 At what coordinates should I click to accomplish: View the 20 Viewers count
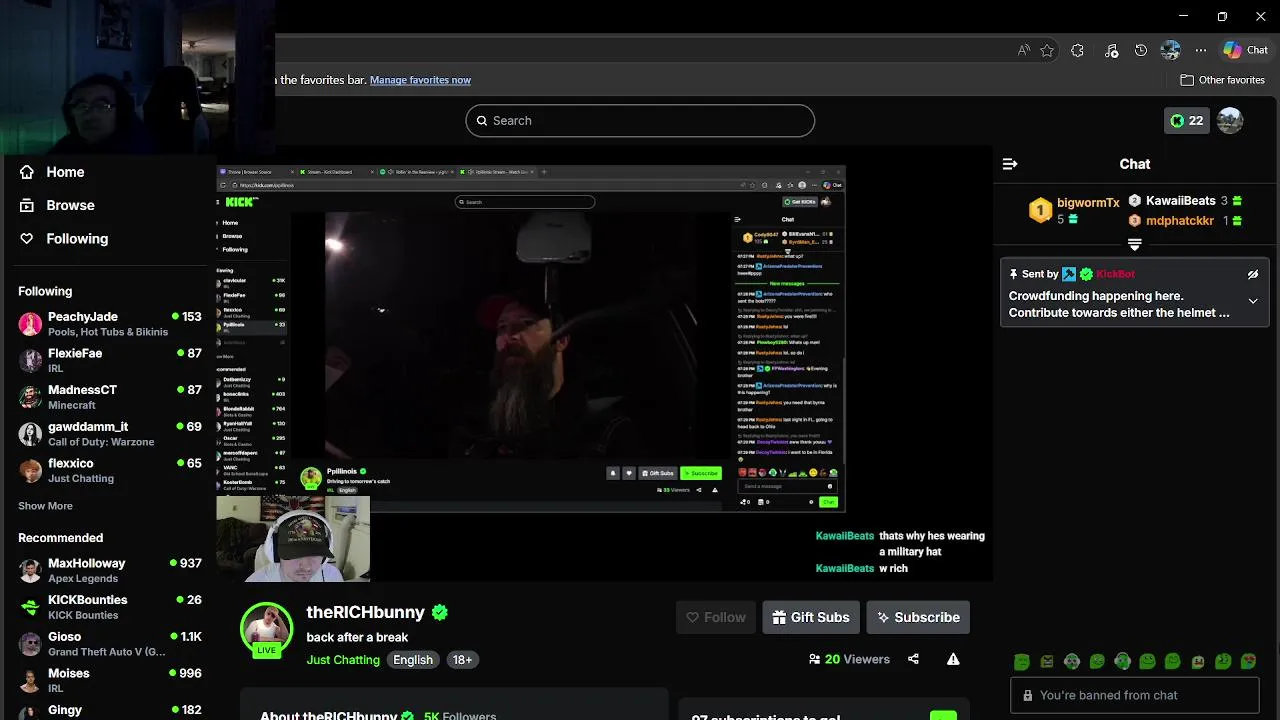pyautogui.click(x=849, y=659)
